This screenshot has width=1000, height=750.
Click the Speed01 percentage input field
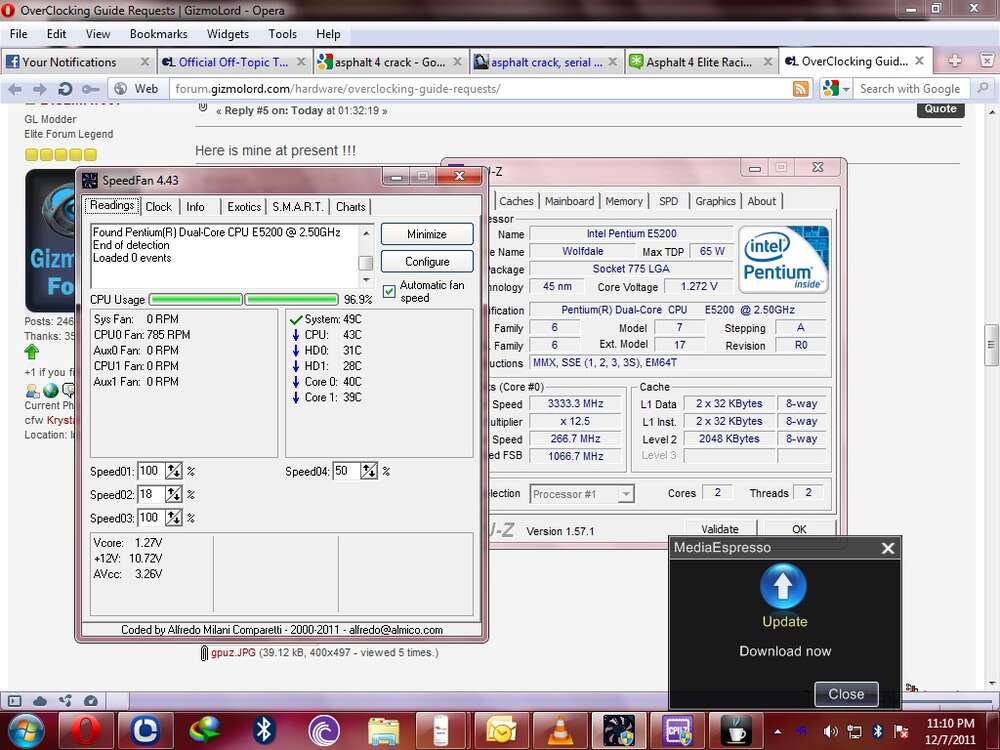pos(151,471)
